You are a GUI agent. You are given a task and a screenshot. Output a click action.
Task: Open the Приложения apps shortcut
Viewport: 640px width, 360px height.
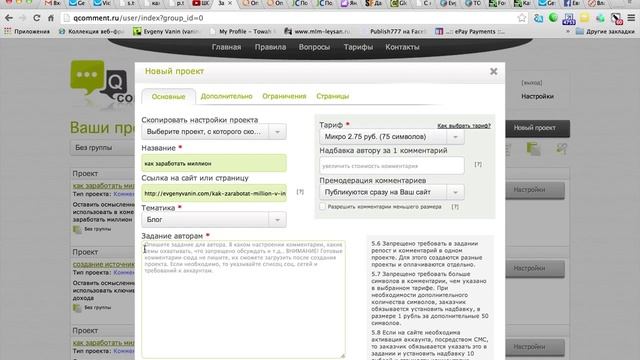[x=27, y=31]
